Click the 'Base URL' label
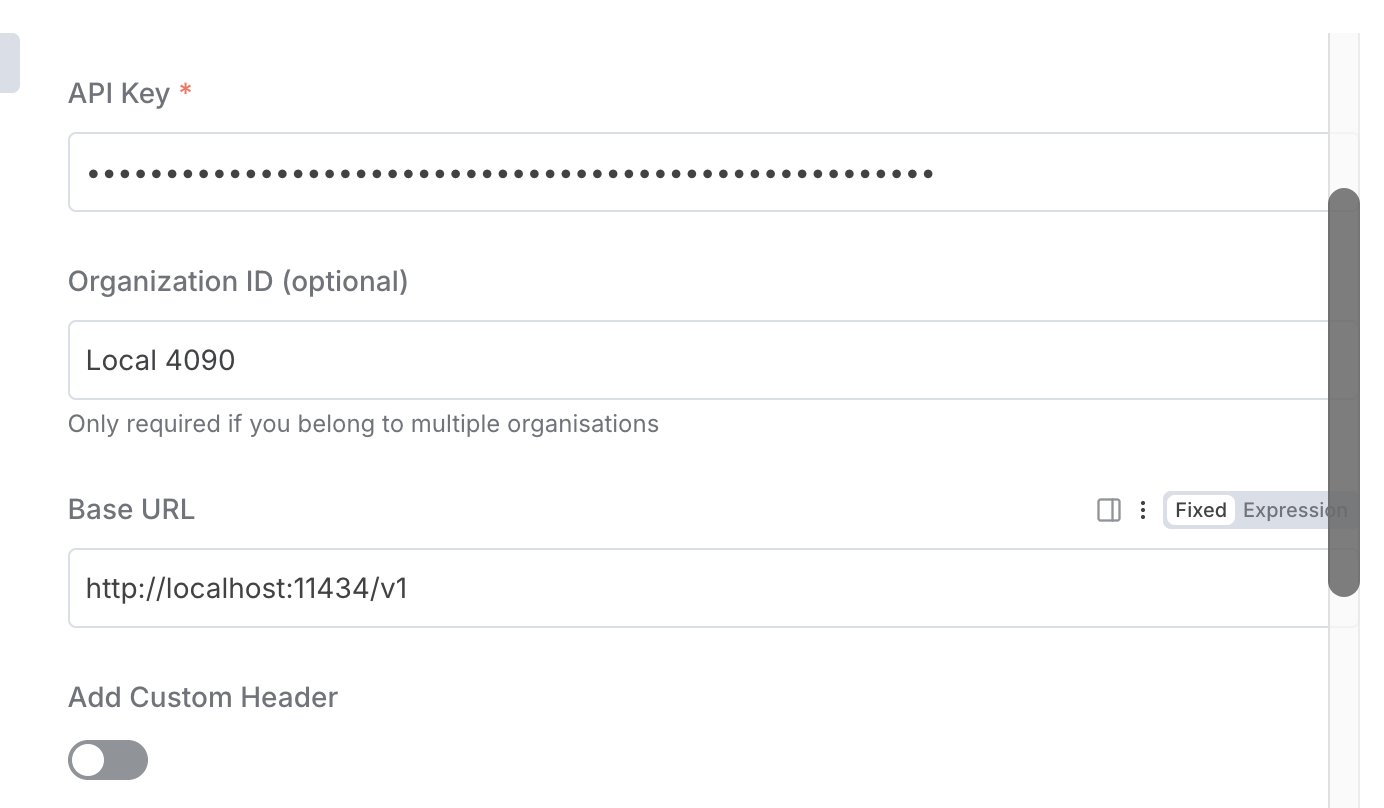1384x808 pixels. coord(131,510)
